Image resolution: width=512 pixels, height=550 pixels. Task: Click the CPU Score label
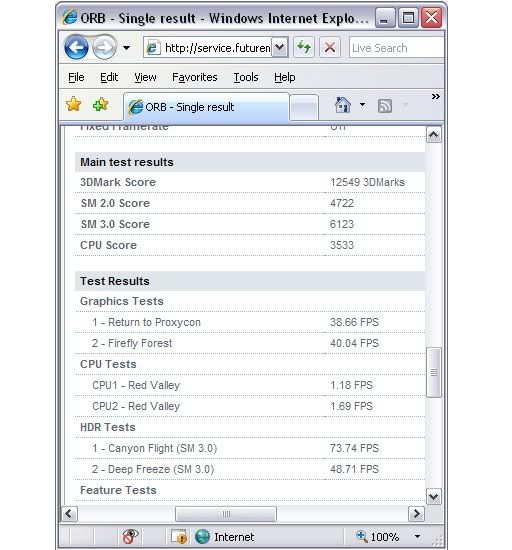(x=108, y=245)
